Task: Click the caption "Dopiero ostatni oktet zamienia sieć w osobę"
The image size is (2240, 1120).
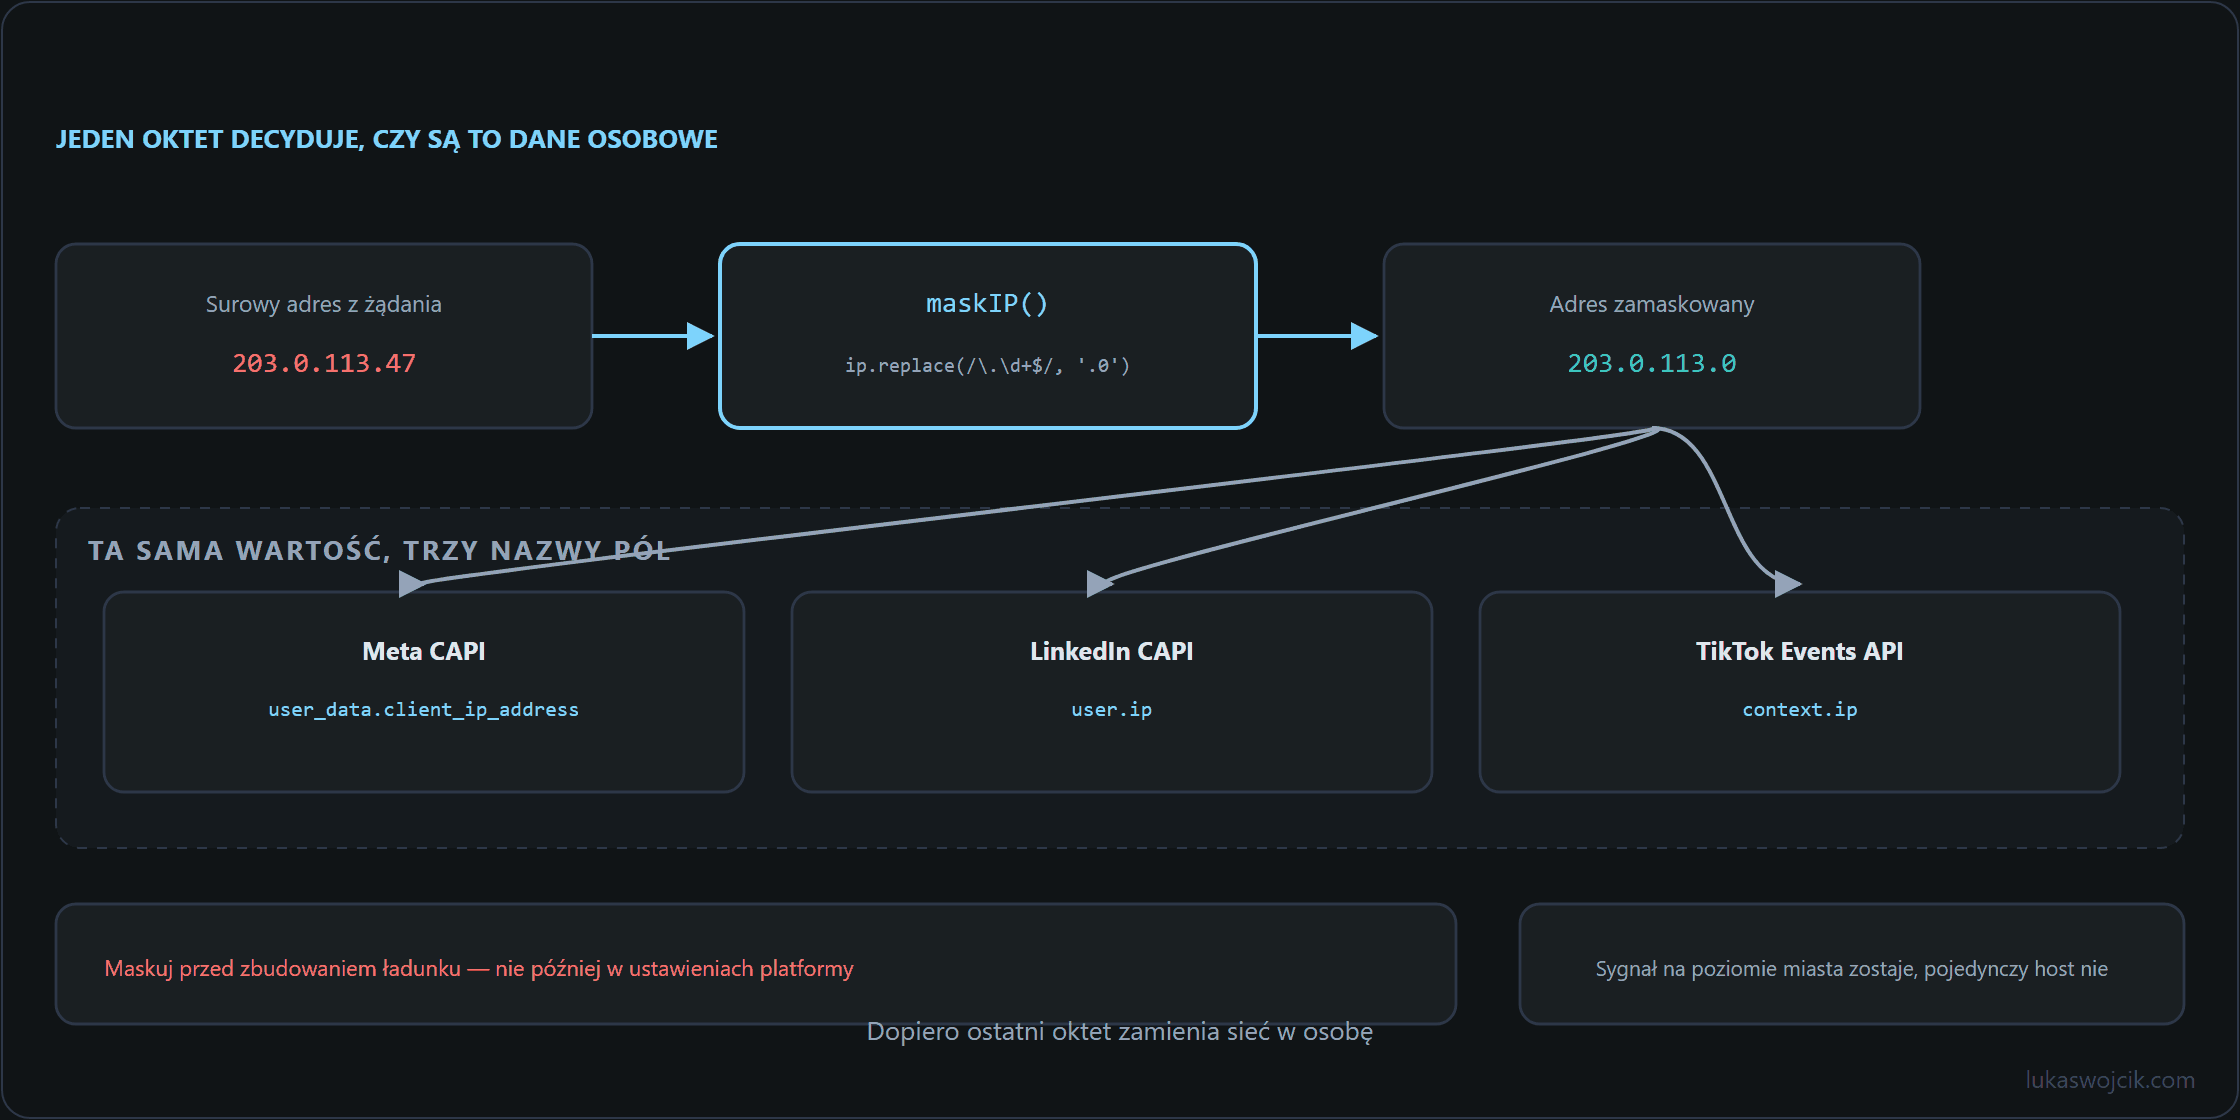Action: click(x=1119, y=1031)
